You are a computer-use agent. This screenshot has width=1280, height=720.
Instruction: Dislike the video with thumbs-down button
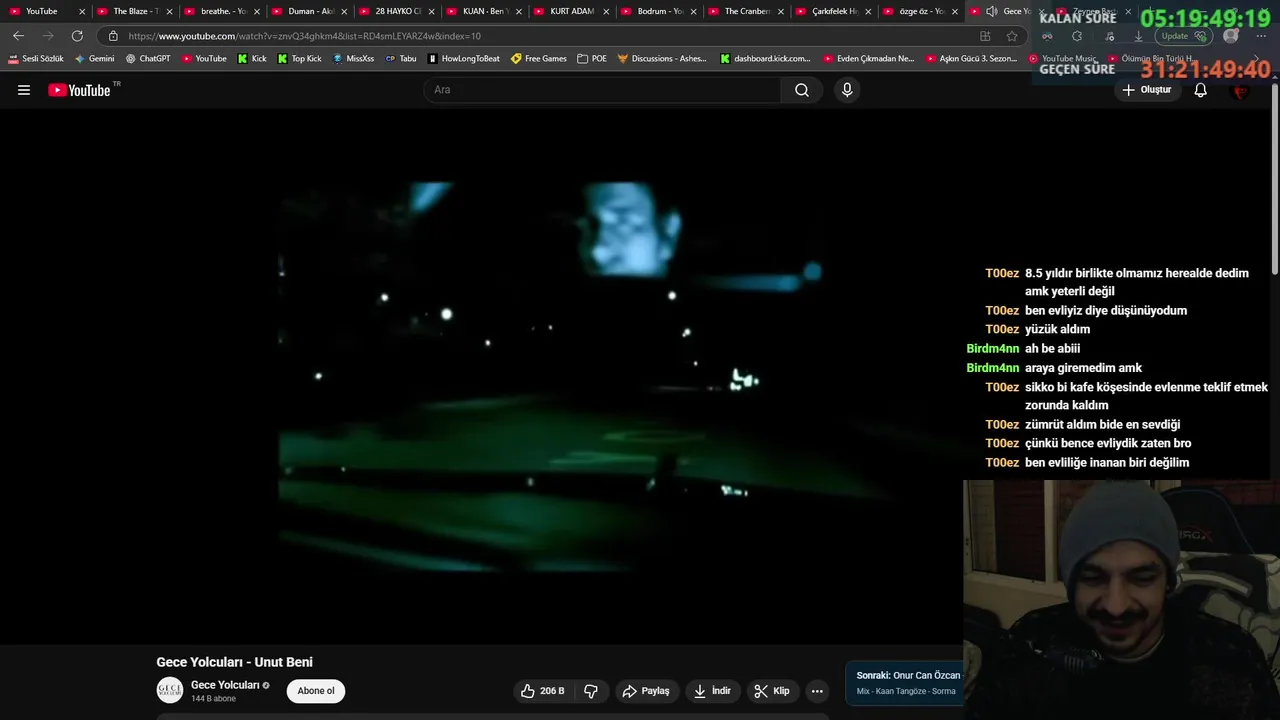[x=591, y=691]
